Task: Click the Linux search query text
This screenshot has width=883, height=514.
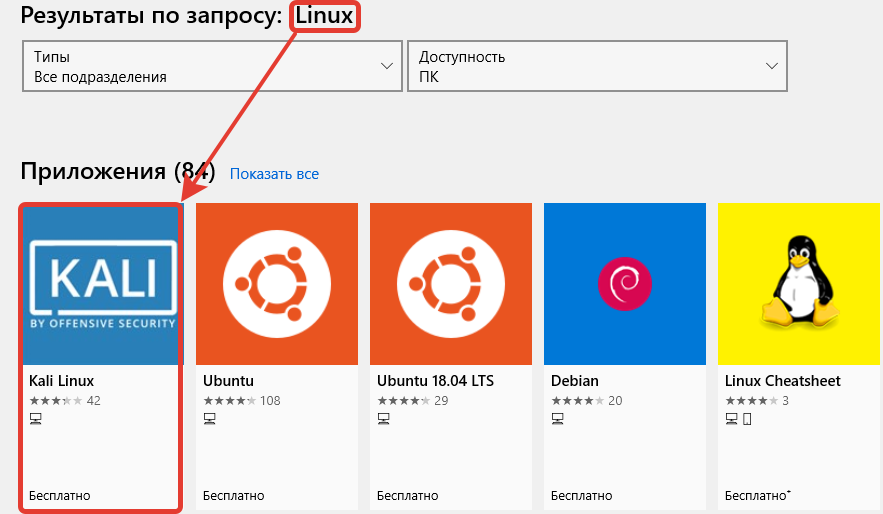Action: click(x=324, y=16)
